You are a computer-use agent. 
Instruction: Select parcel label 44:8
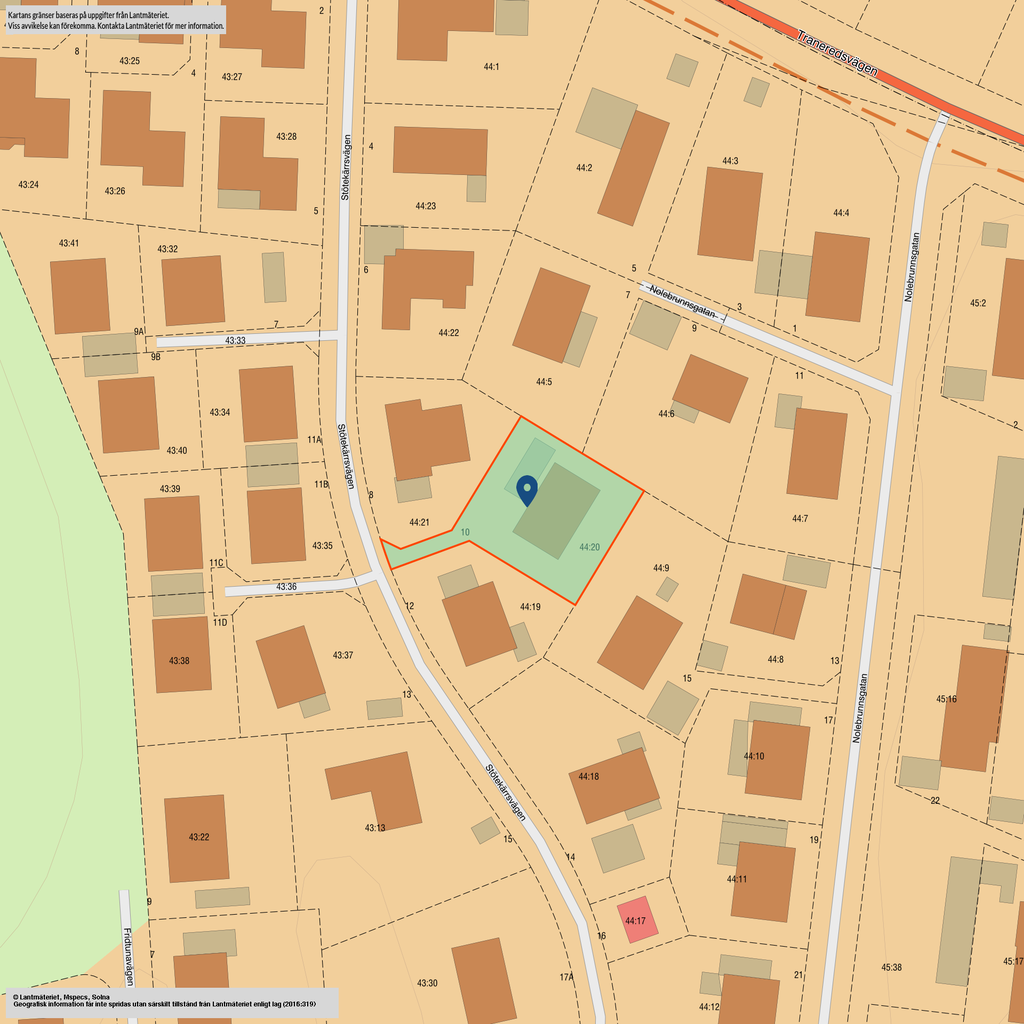pos(775,660)
